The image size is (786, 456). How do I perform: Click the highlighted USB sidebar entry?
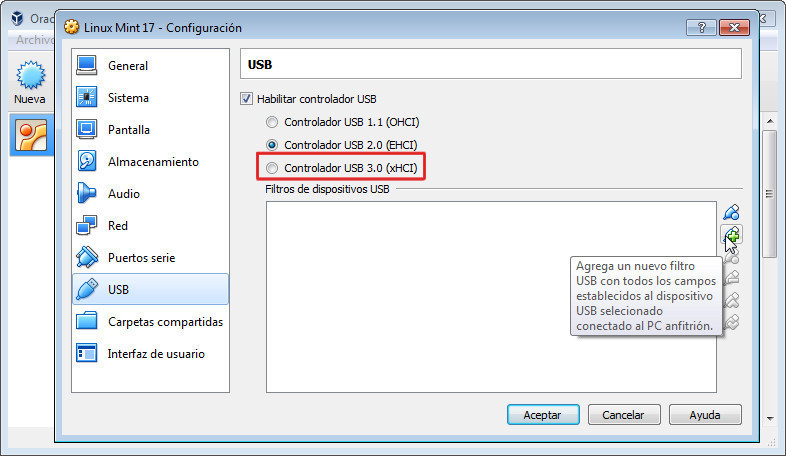click(117, 290)
